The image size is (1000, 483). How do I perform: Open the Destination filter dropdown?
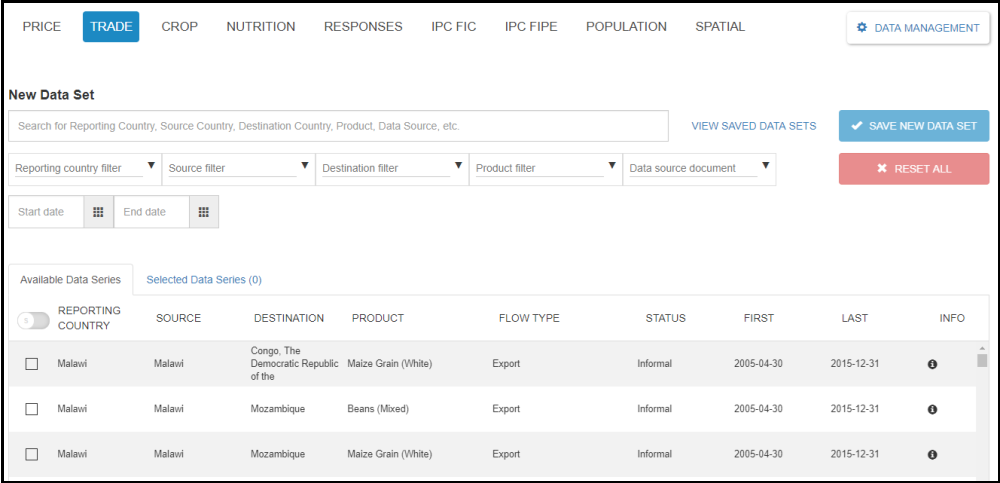pyautogui.click(x=391, y=168)
